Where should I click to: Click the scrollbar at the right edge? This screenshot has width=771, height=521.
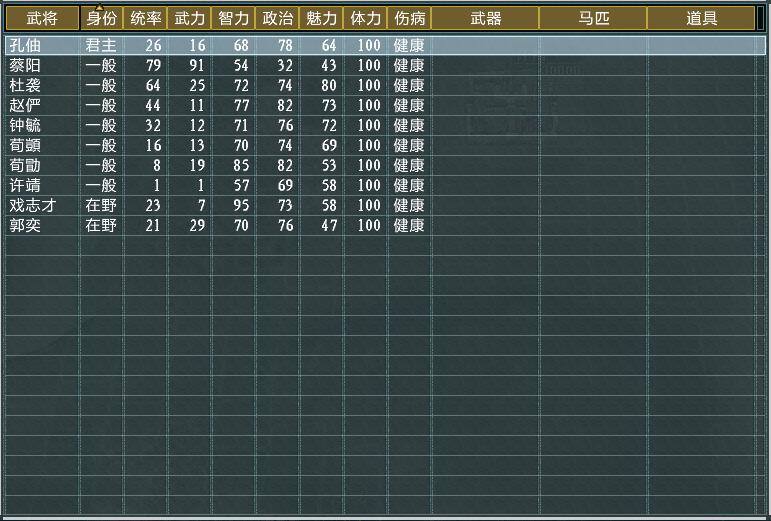(x=761, y=19)
